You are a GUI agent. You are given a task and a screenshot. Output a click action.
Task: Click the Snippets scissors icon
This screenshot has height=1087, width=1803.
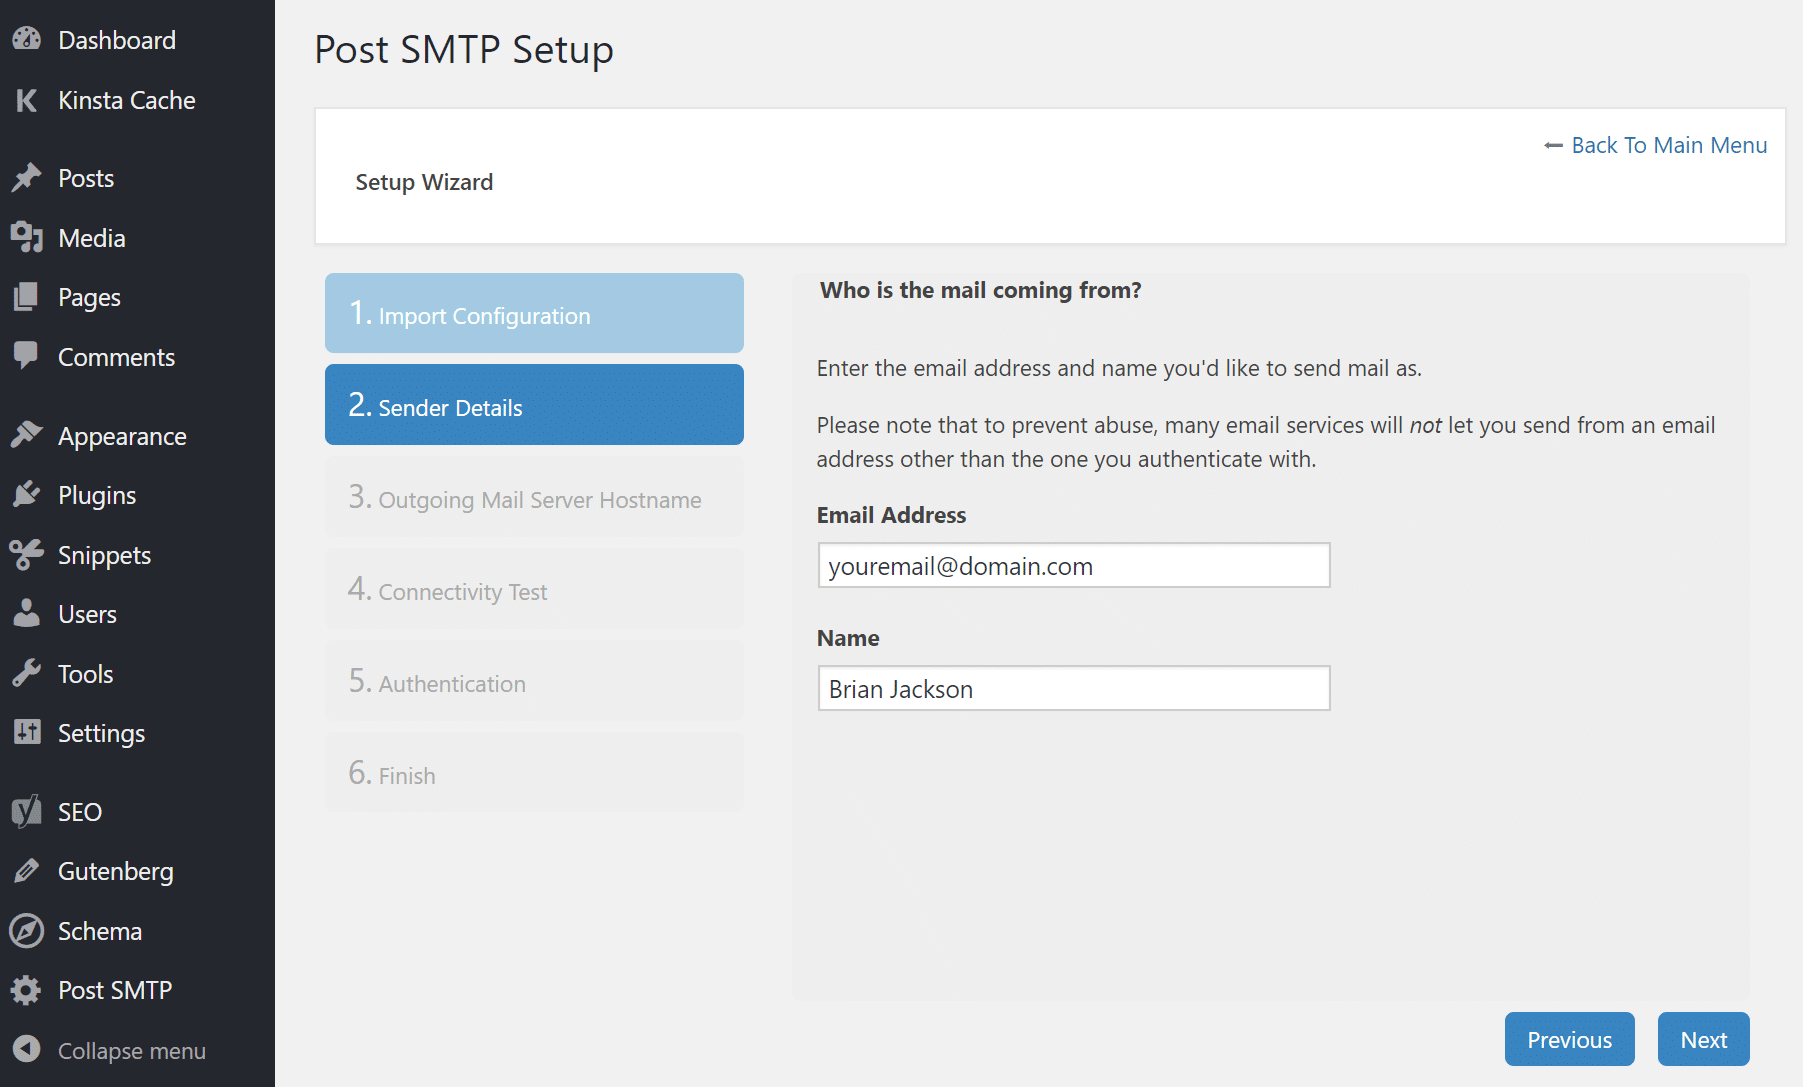click(27, 554)
